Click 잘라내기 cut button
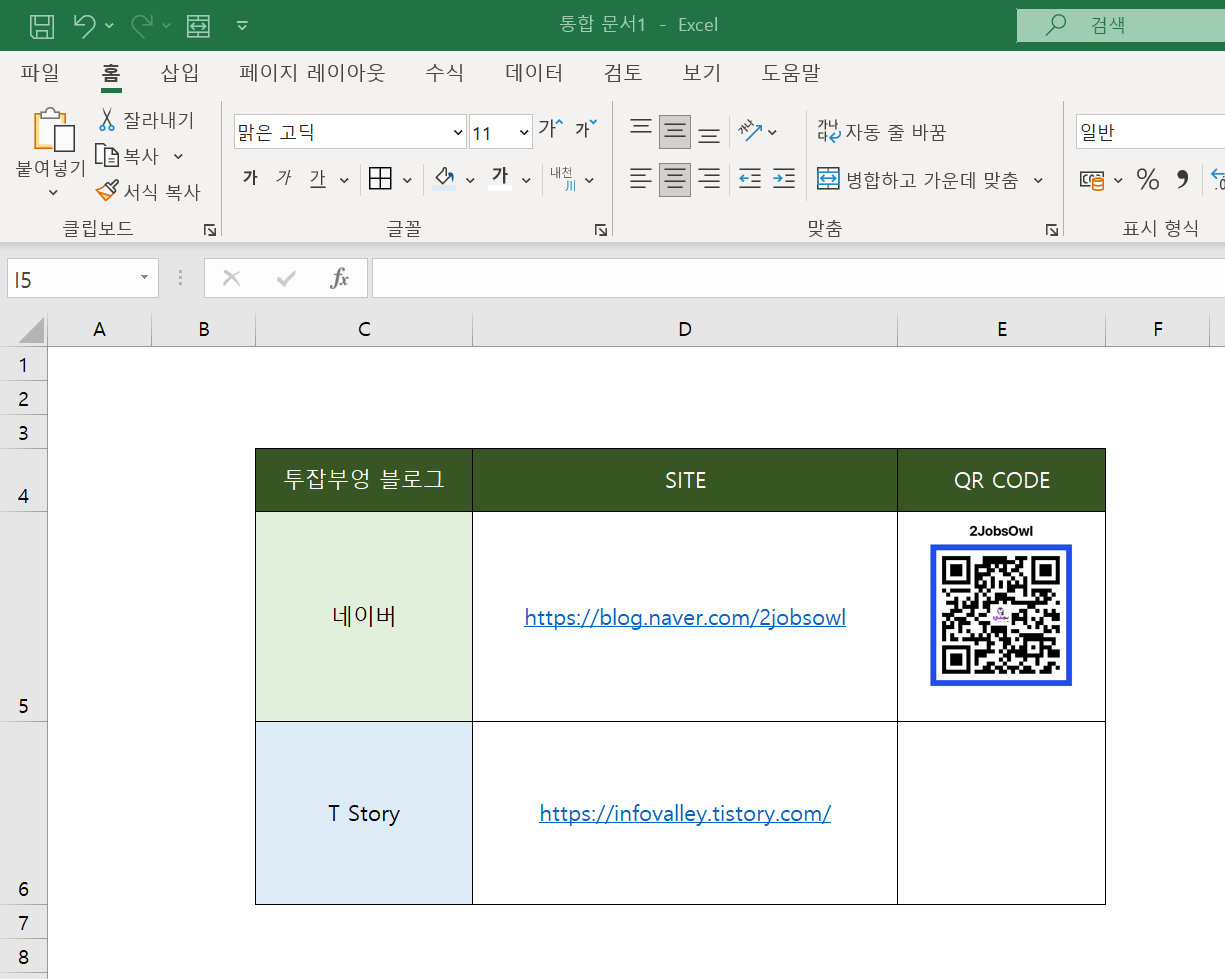This screenshot has width=1225, height=979. (x=146, y=120)
